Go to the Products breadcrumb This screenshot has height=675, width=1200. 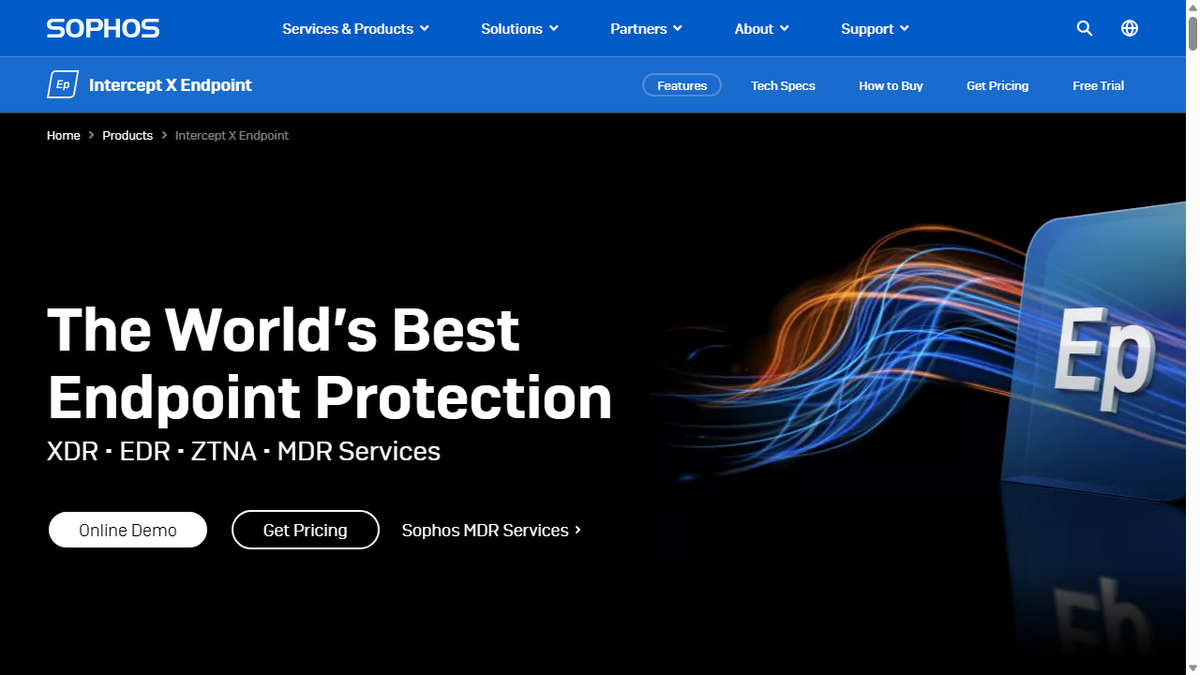pos(127,135)
